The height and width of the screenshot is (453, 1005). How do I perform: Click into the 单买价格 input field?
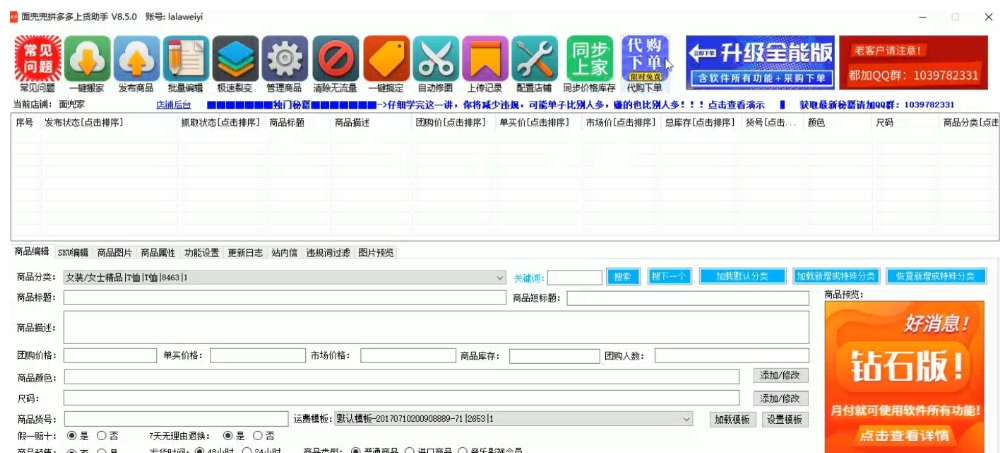tap(258, 356)
